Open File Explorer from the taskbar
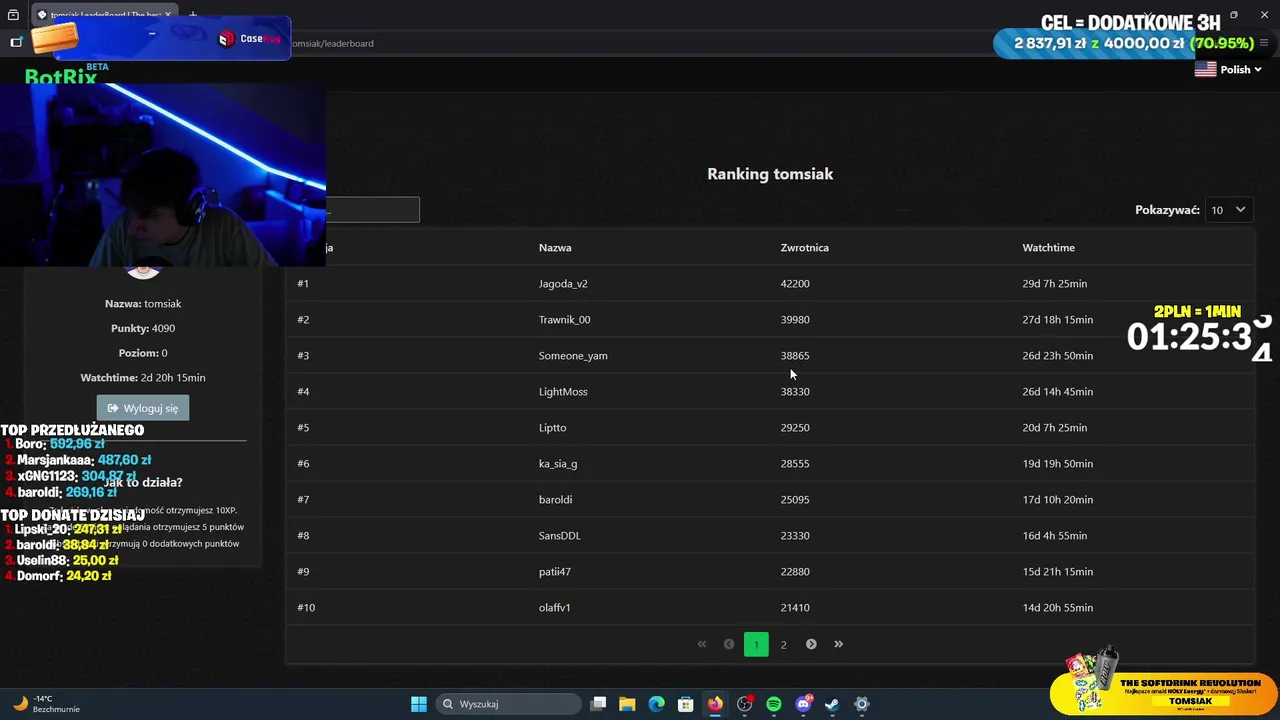Image resolution: width=1280 pixels, height=720 pixels. (x=627, y=704)
